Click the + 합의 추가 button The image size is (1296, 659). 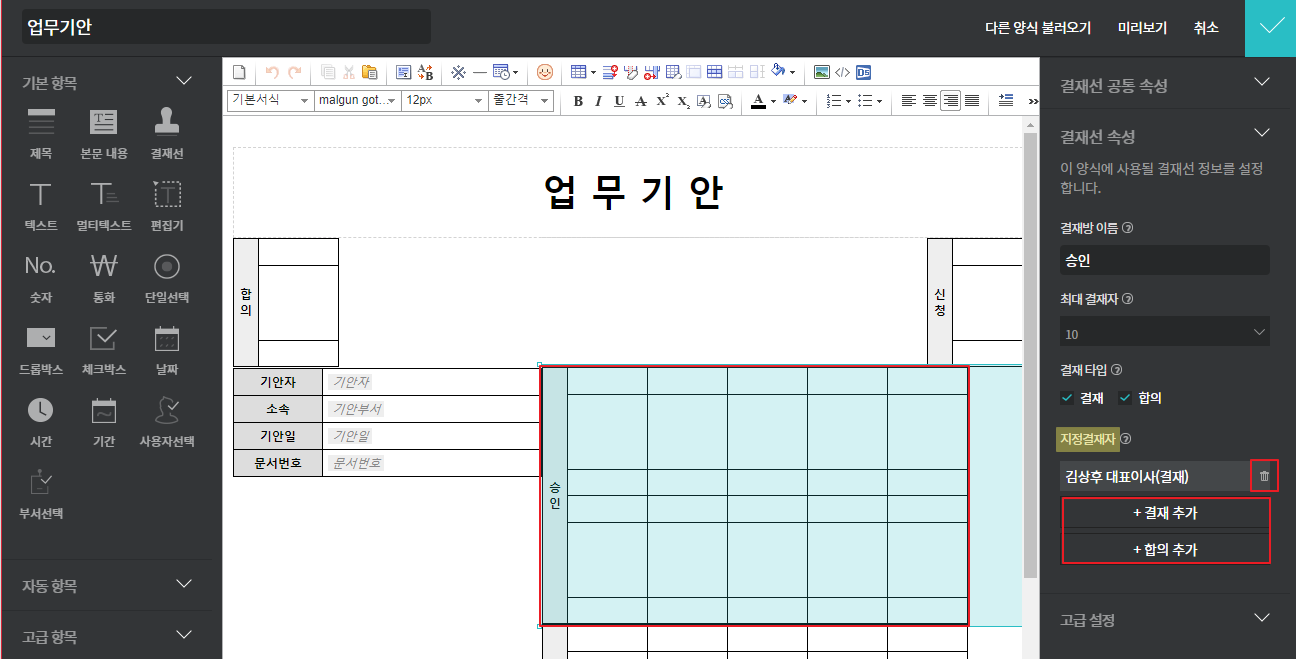tap(1165, 549)
